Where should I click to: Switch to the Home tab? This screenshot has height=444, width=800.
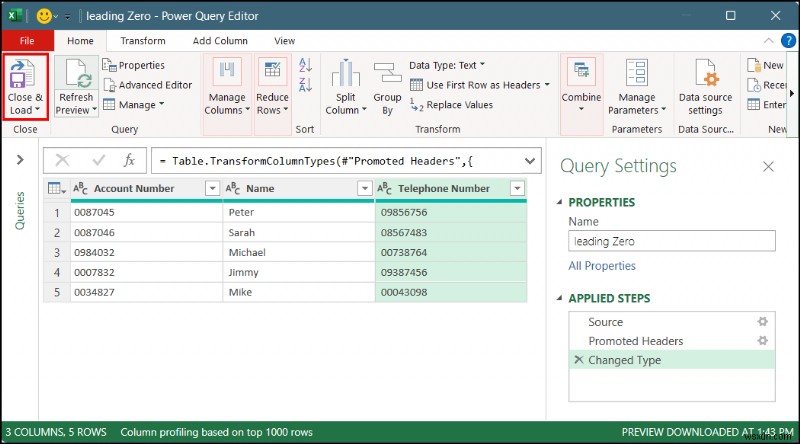[x=80, y=41]
